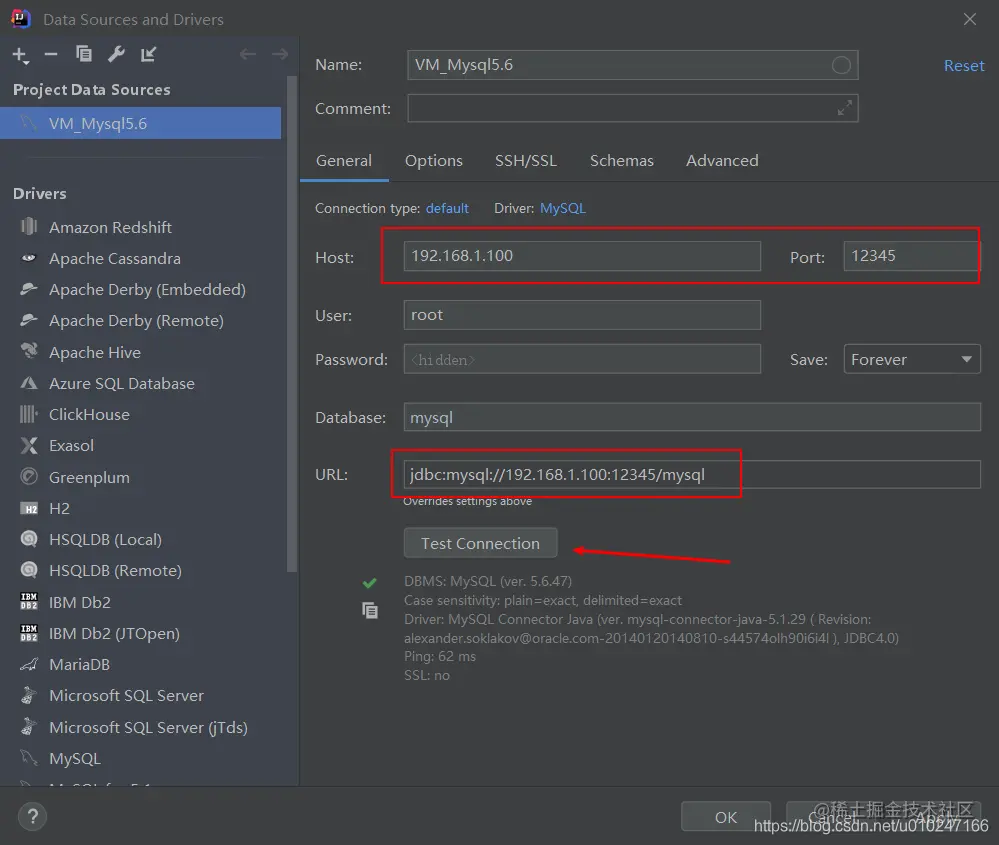The image size is (999, 845).
Task: Click the Test Connection button
Action: (480, 543)
